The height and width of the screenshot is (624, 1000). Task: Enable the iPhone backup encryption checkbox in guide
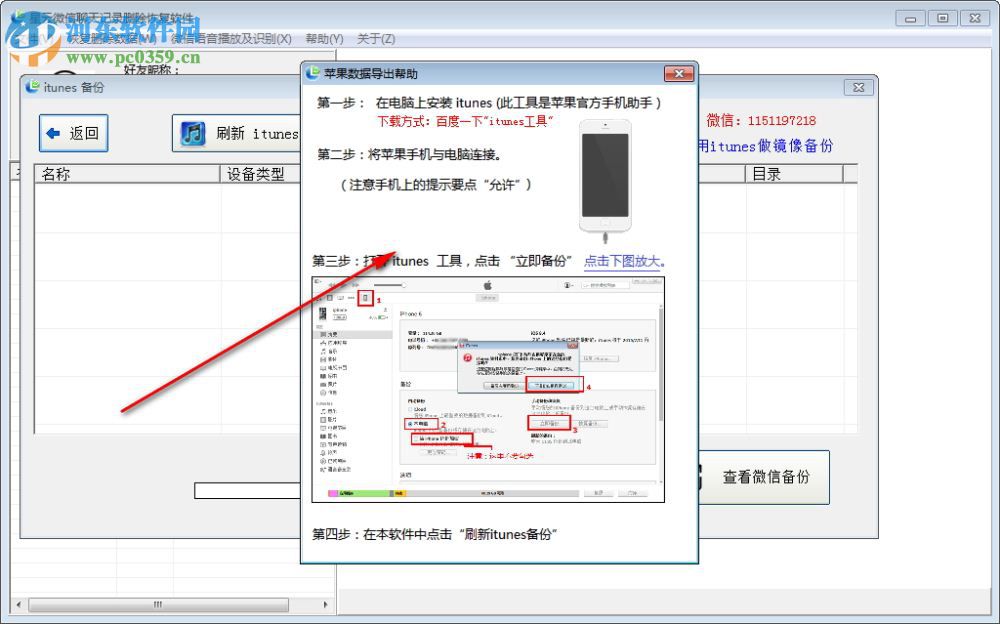[416, 439]
